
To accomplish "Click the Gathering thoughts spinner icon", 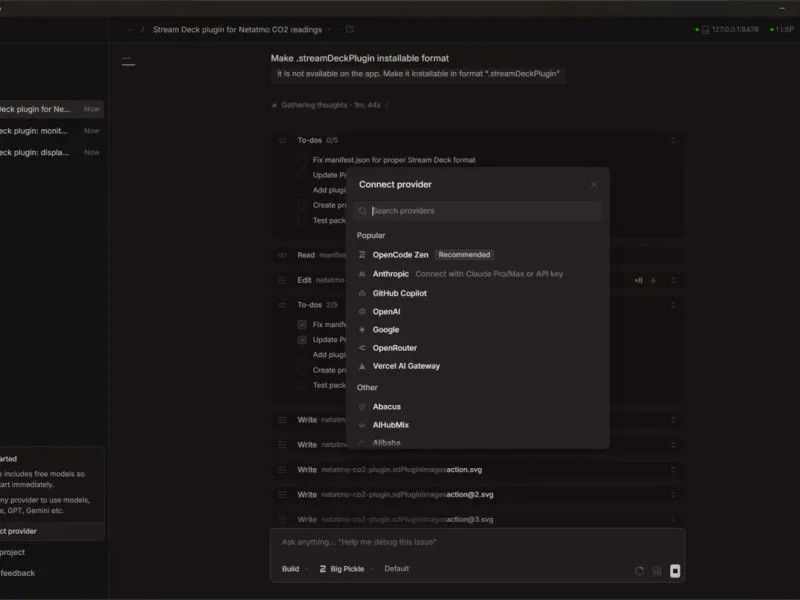I will click(x=274, y=105).
